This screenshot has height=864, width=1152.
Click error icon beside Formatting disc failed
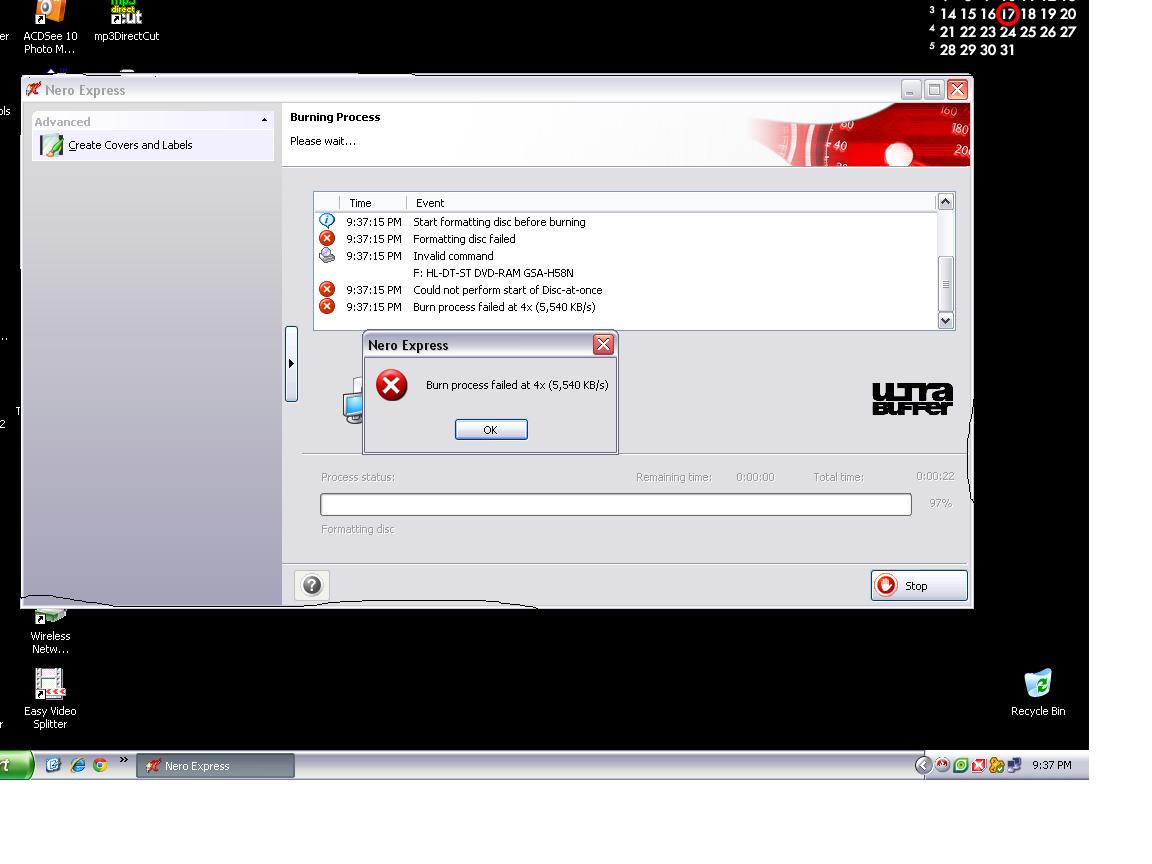coord(327,238)
